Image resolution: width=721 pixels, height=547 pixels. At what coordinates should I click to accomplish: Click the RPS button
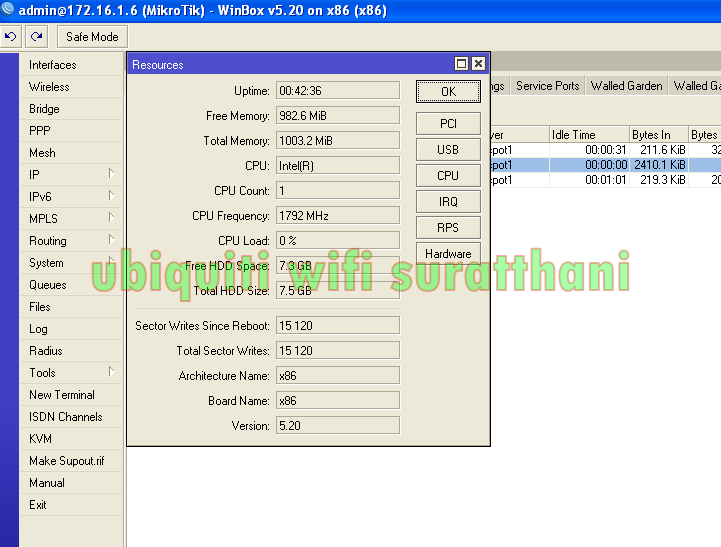448,228
